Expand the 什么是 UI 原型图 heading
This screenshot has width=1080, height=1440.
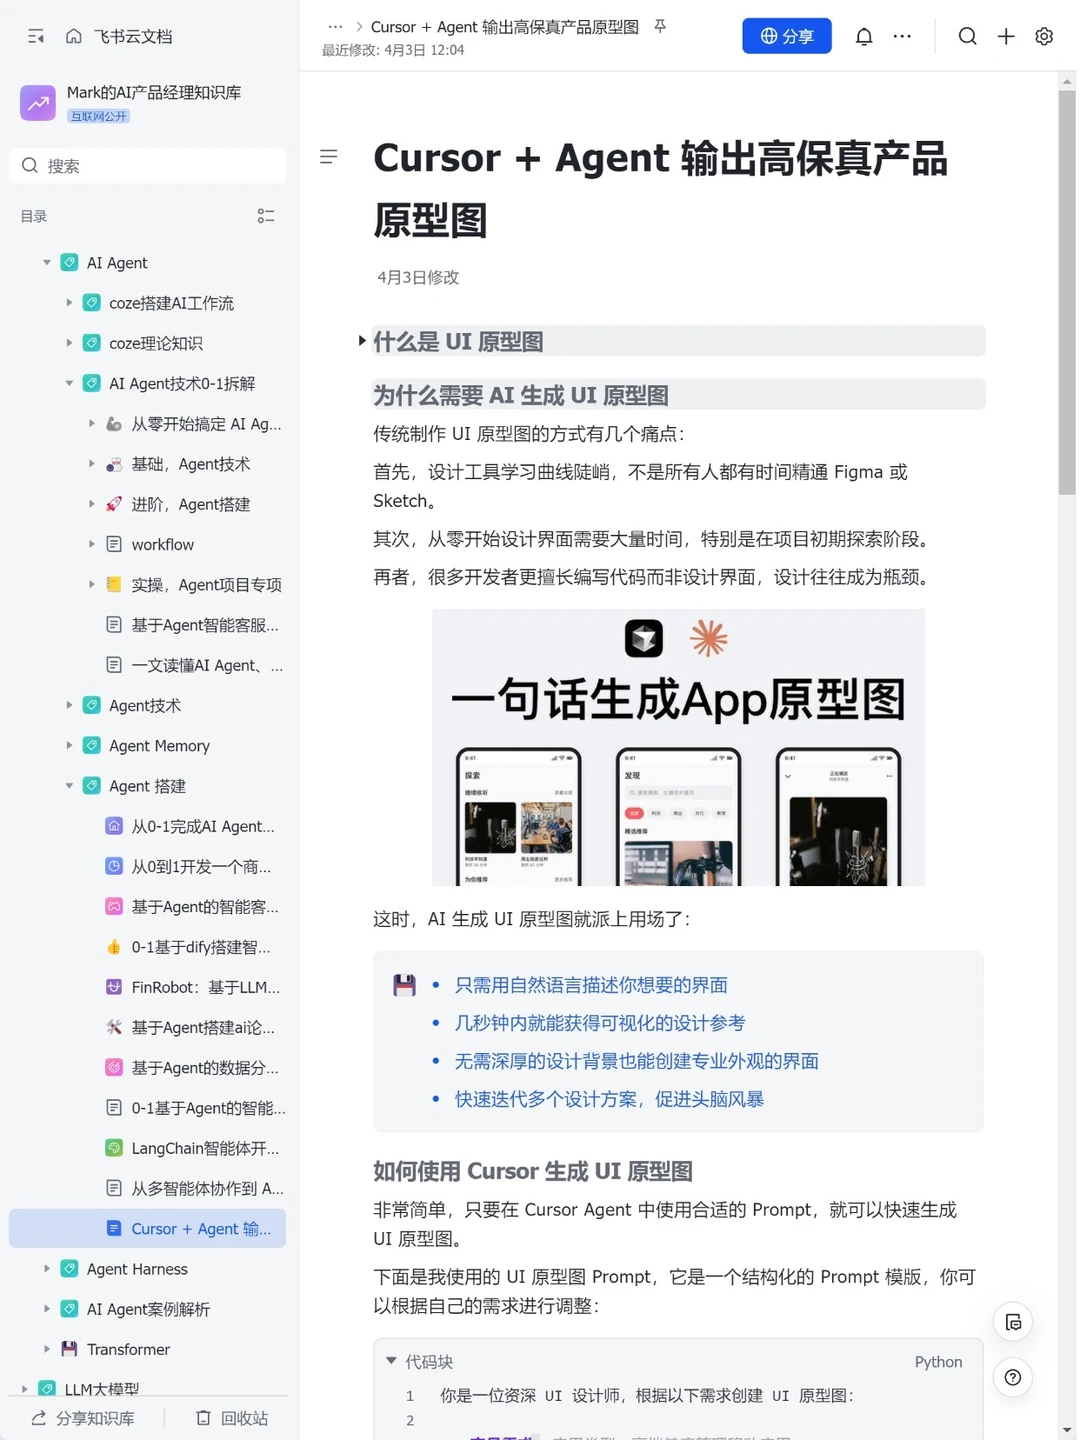pos(362,341)
